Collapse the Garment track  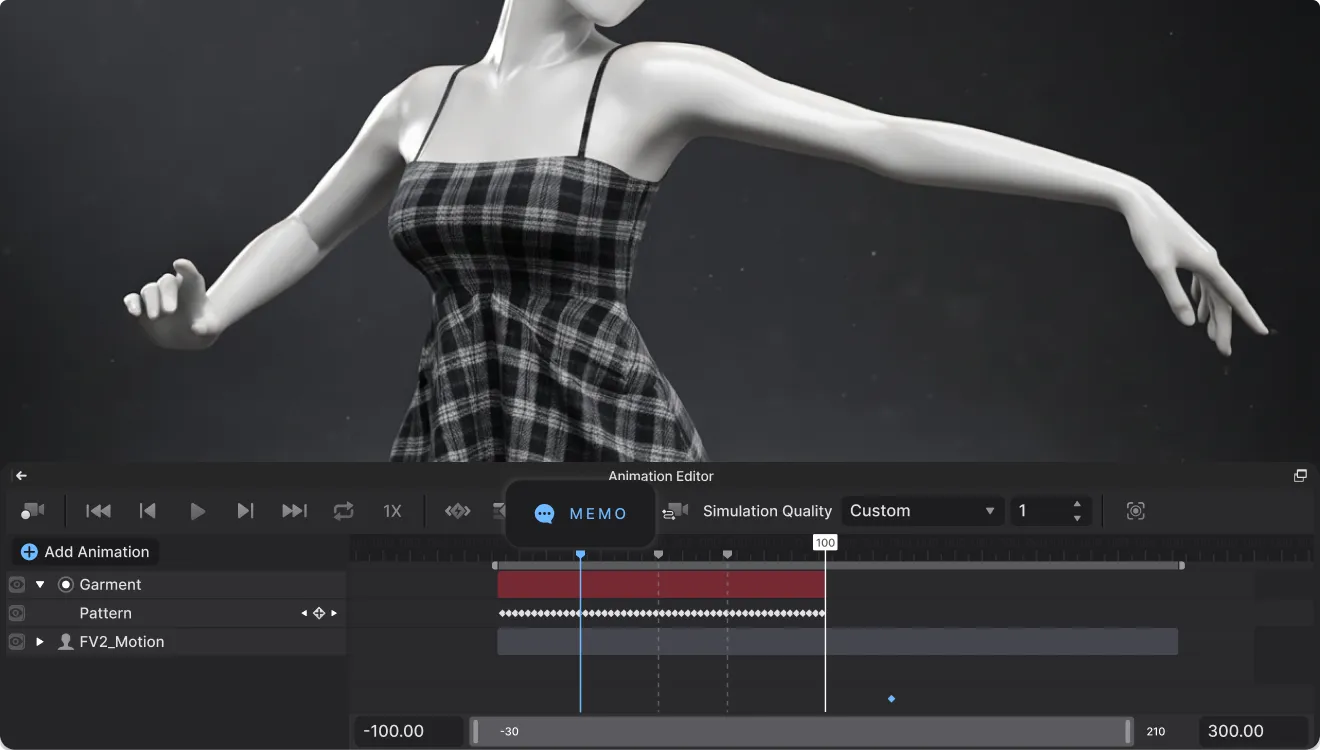tap(40, 584)
